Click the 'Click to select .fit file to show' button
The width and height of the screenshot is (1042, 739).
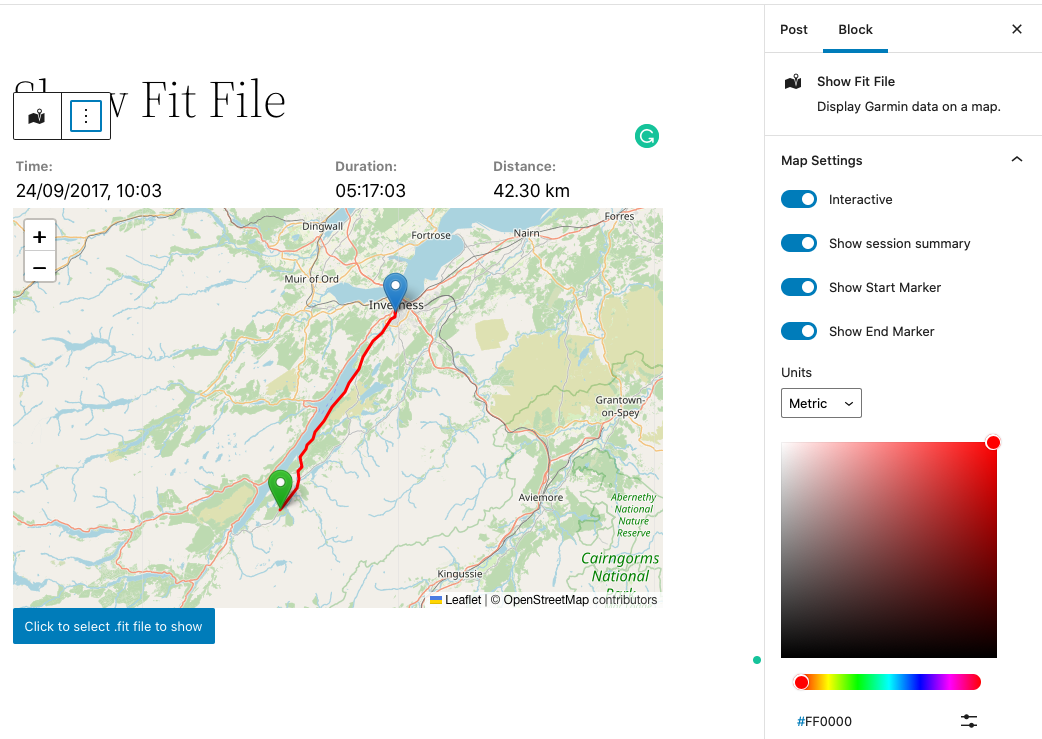tap(113, 625)
